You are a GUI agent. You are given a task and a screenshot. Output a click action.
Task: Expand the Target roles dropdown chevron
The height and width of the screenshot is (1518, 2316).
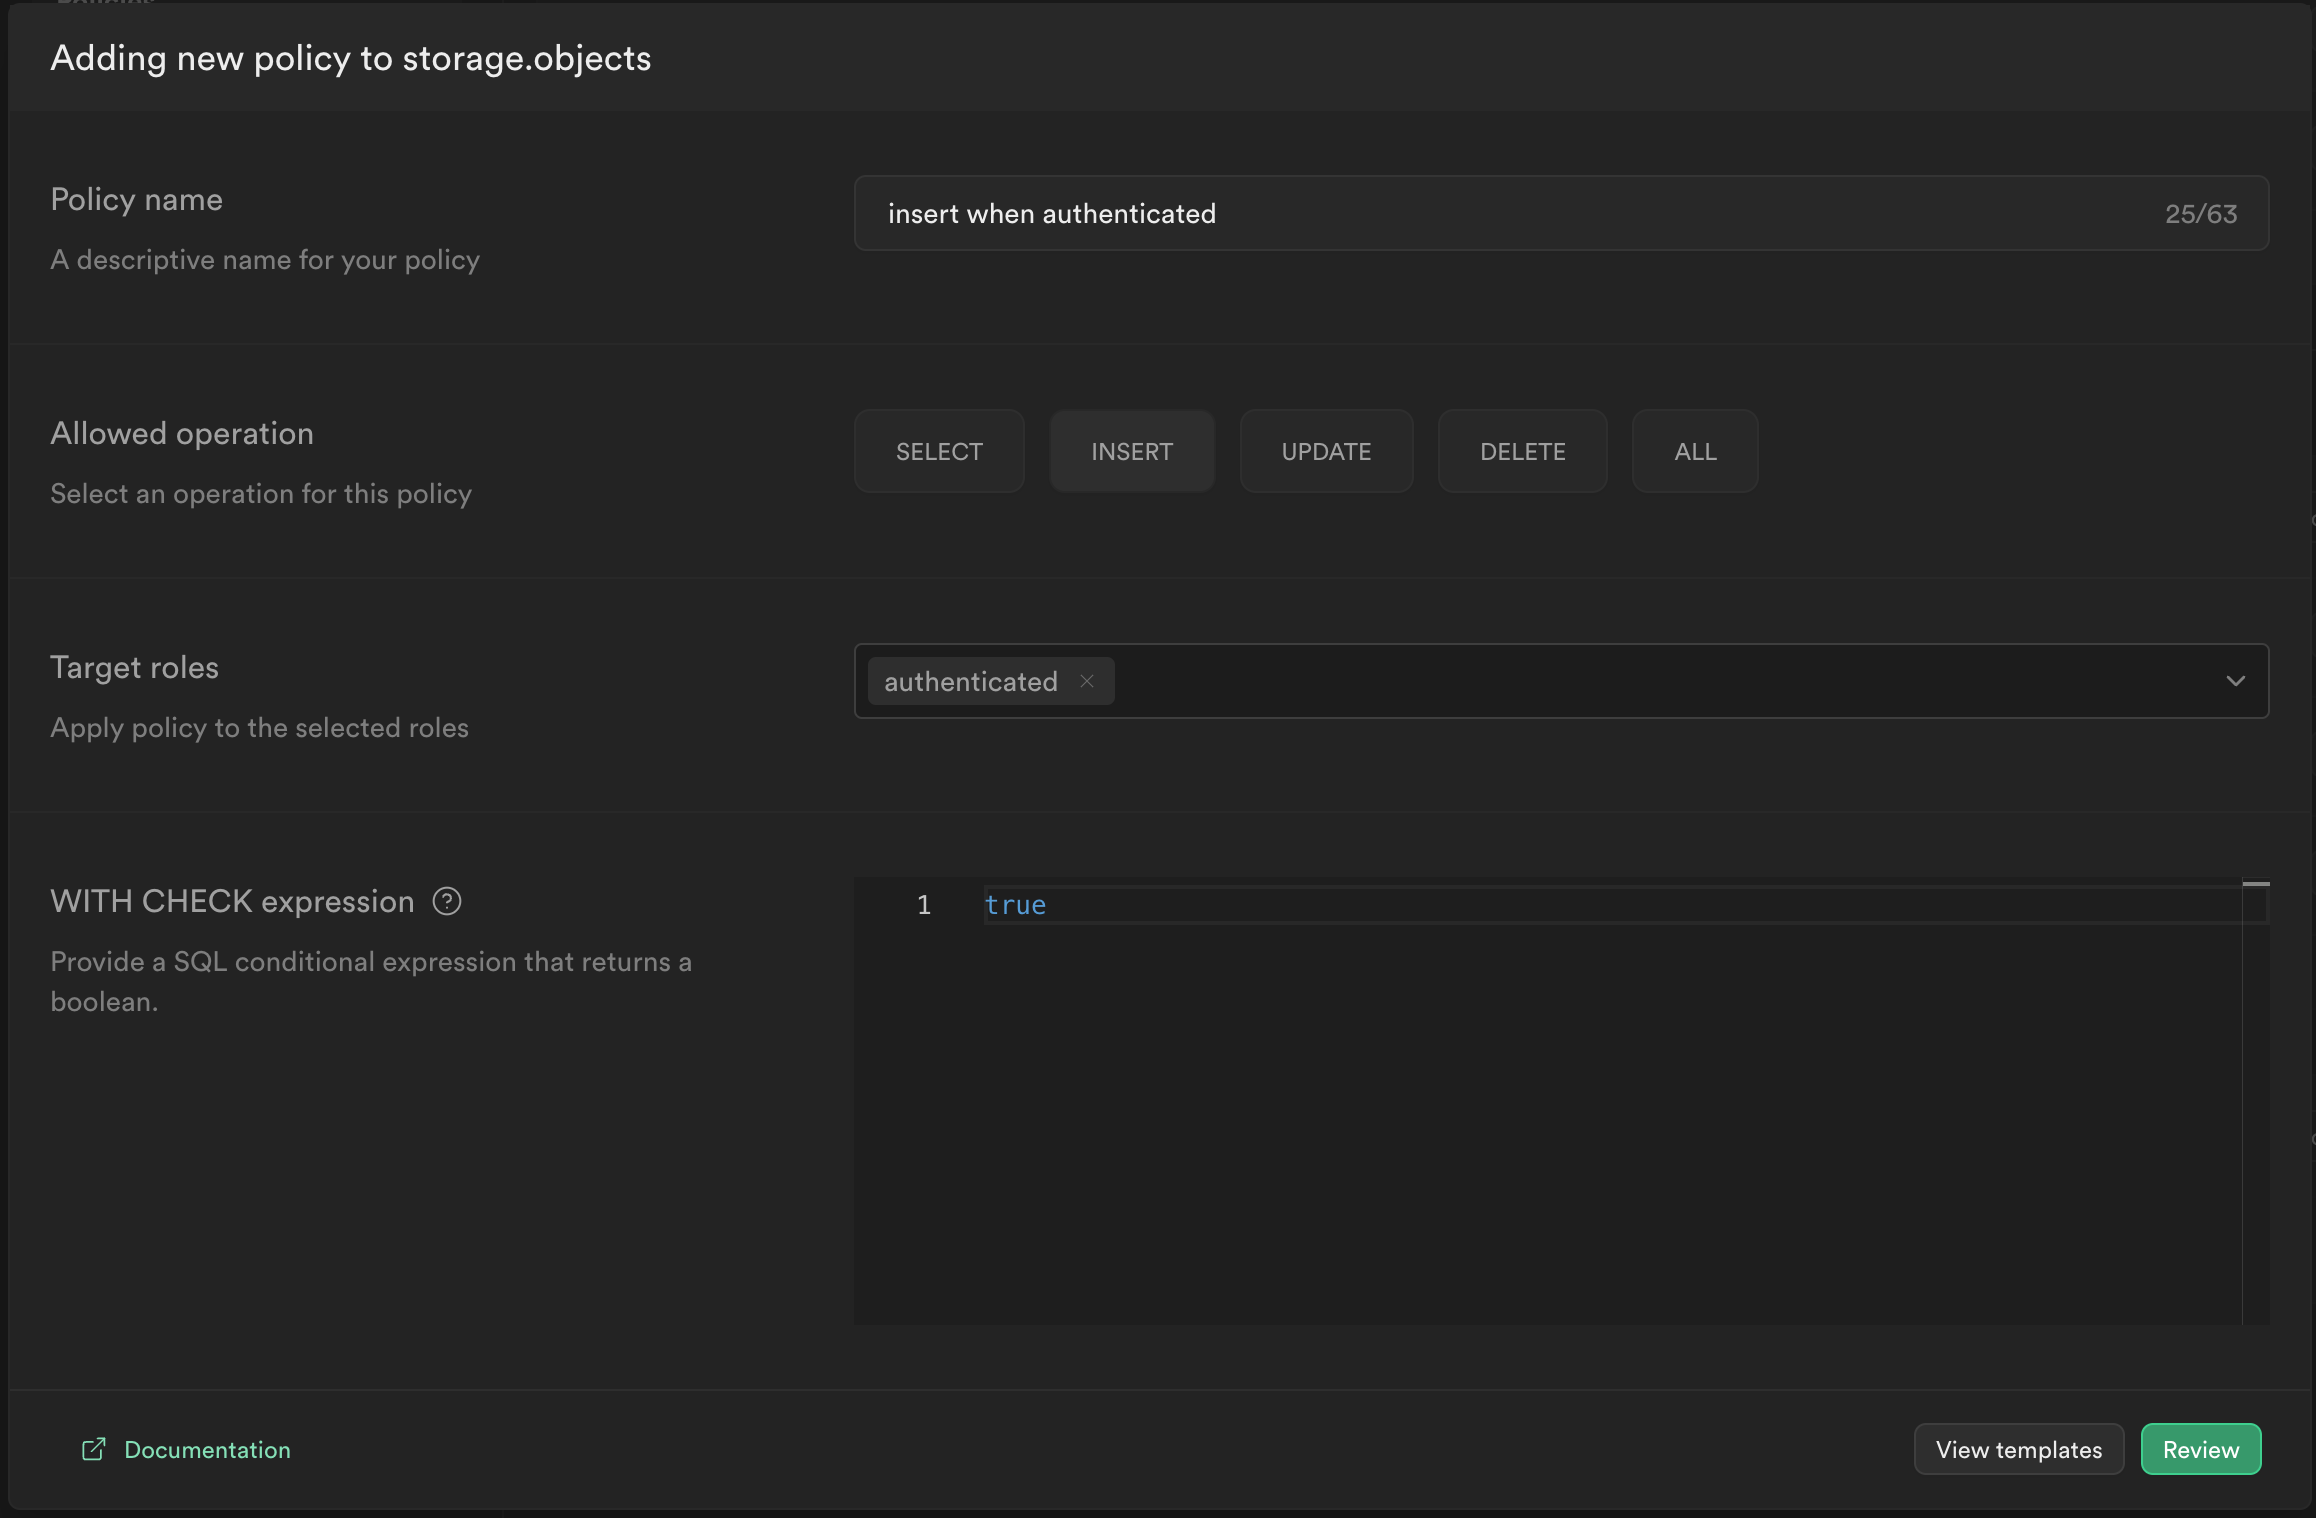coord(2236,681)
